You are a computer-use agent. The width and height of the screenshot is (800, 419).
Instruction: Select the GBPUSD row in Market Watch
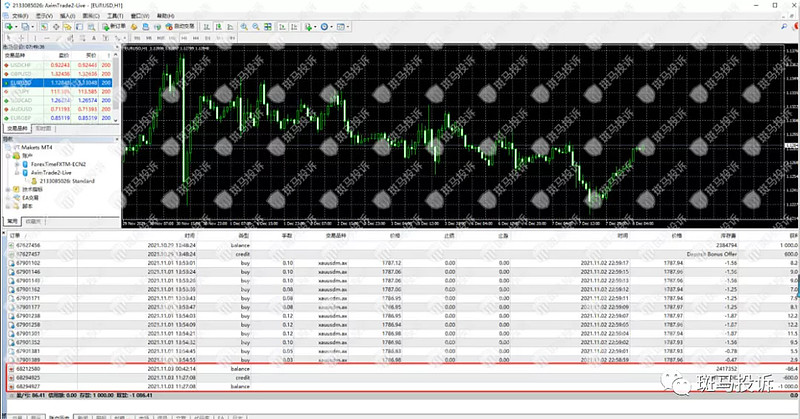(x=57, y=73)
